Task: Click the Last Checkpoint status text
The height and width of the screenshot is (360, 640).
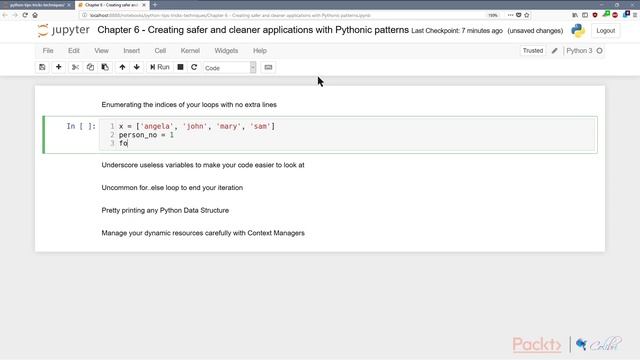Action: [x=457, y=31]
